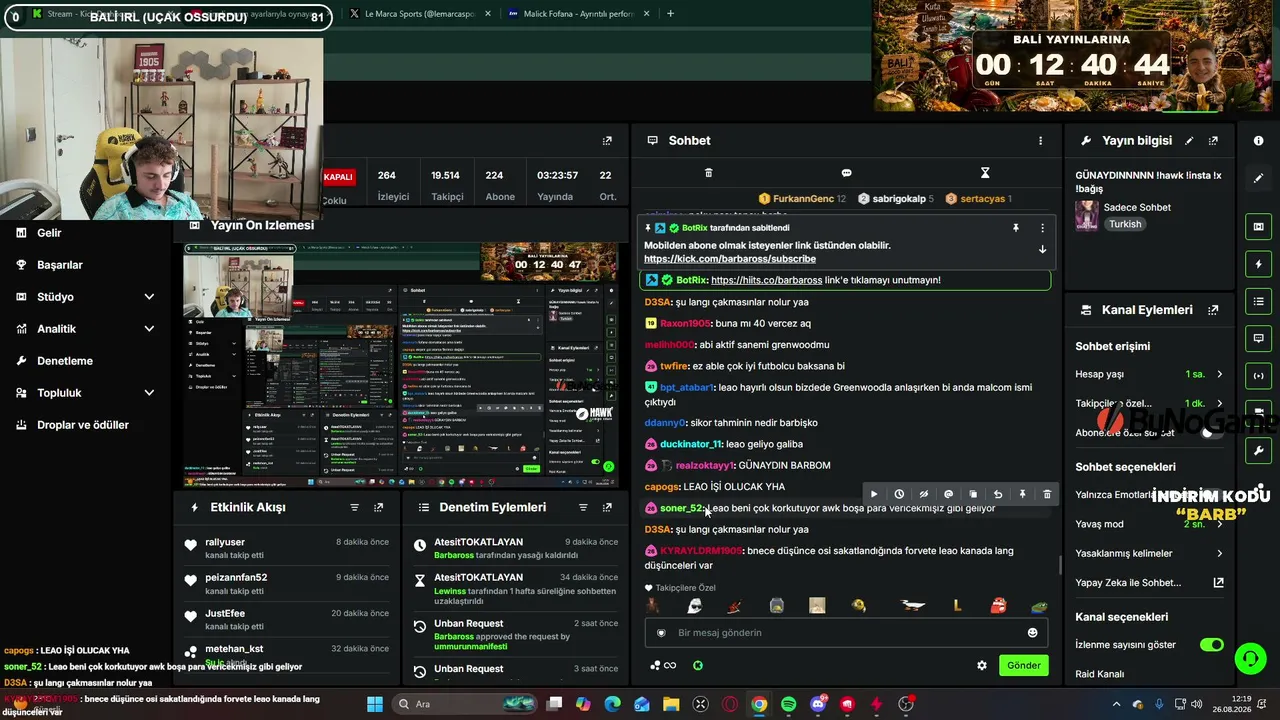
Task: Click the pin icon on BotRix pinned message
Action: [1016, 228]
